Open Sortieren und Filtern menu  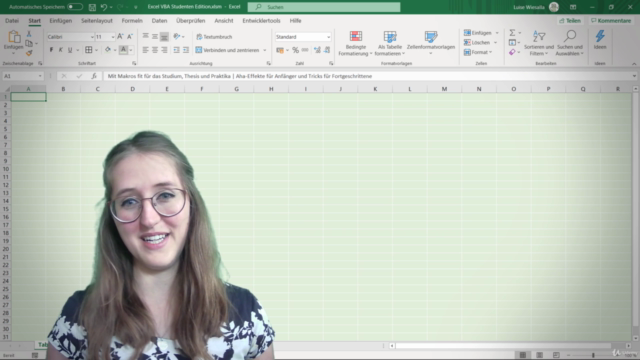539,43
